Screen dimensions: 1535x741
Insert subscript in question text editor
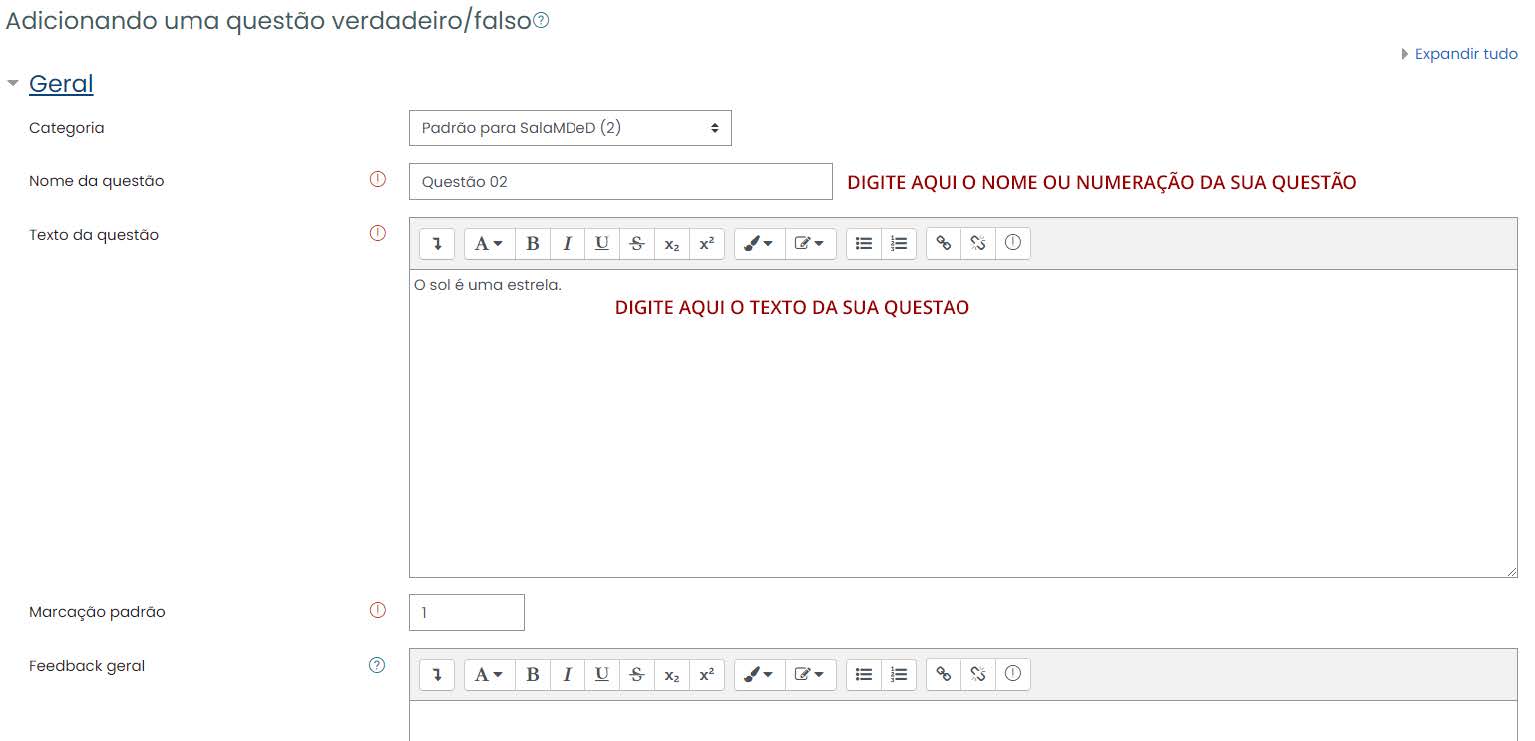671,243
